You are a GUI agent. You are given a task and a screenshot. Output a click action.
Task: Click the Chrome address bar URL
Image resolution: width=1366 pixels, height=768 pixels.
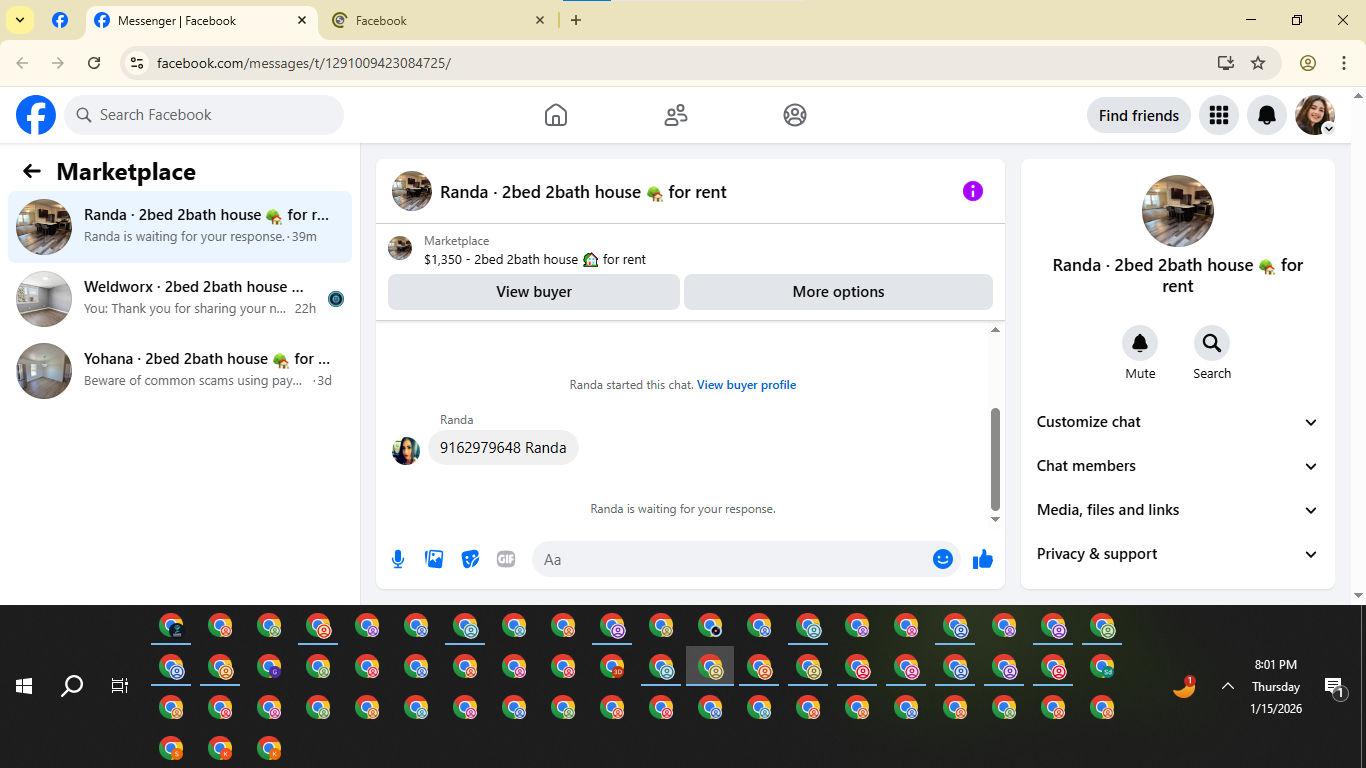pos(304,63)
